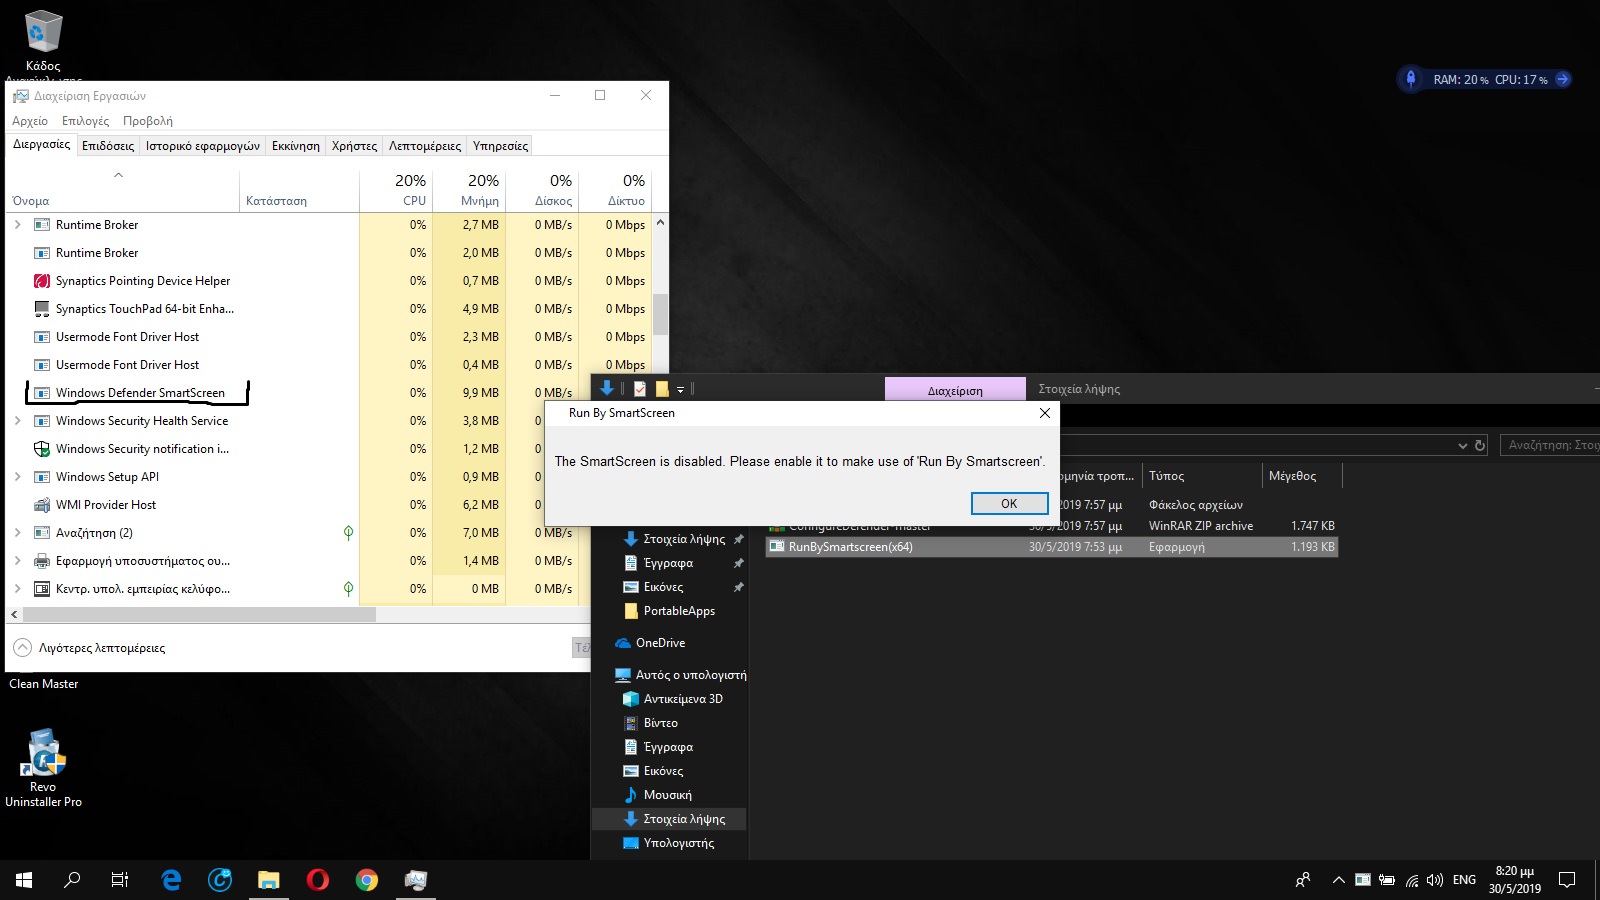This screenshot has width=1600, height=900.
Task: Open Microsoft Edge from the taskbar
Action: coord(171,880)
